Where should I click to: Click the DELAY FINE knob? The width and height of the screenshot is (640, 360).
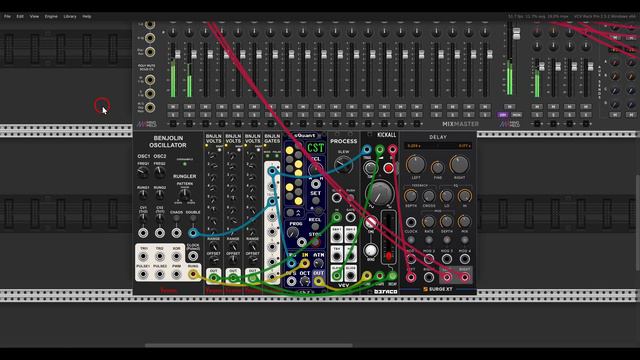(x=438, y=167)
